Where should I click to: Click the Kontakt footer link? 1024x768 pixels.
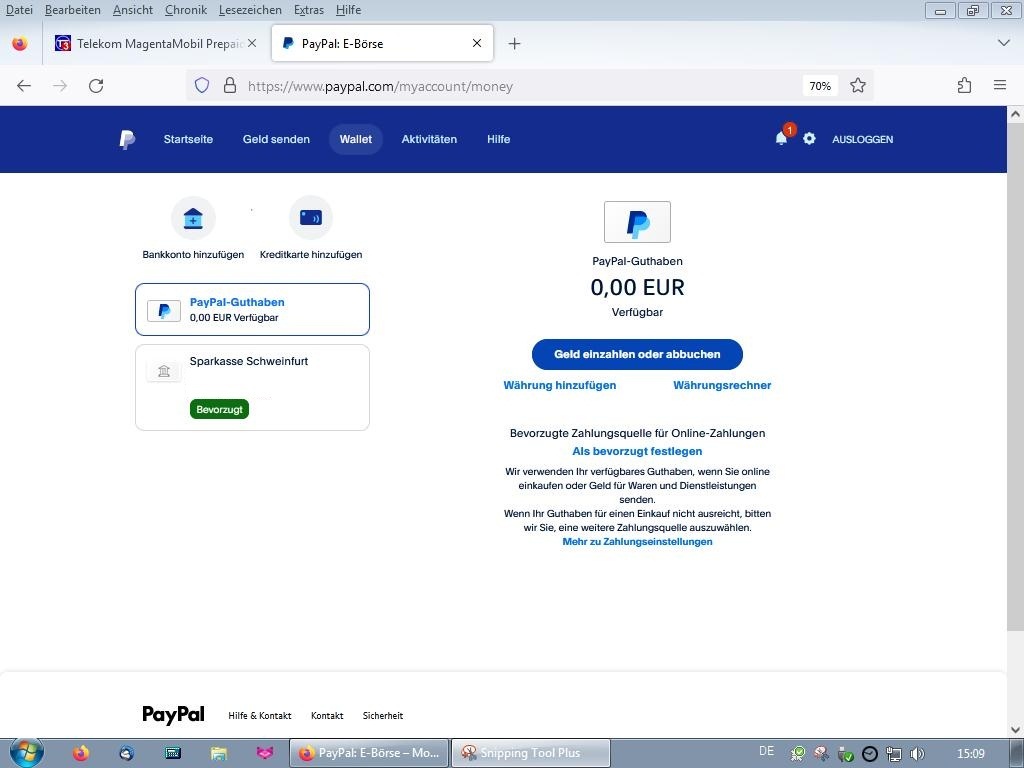[327, 716]
